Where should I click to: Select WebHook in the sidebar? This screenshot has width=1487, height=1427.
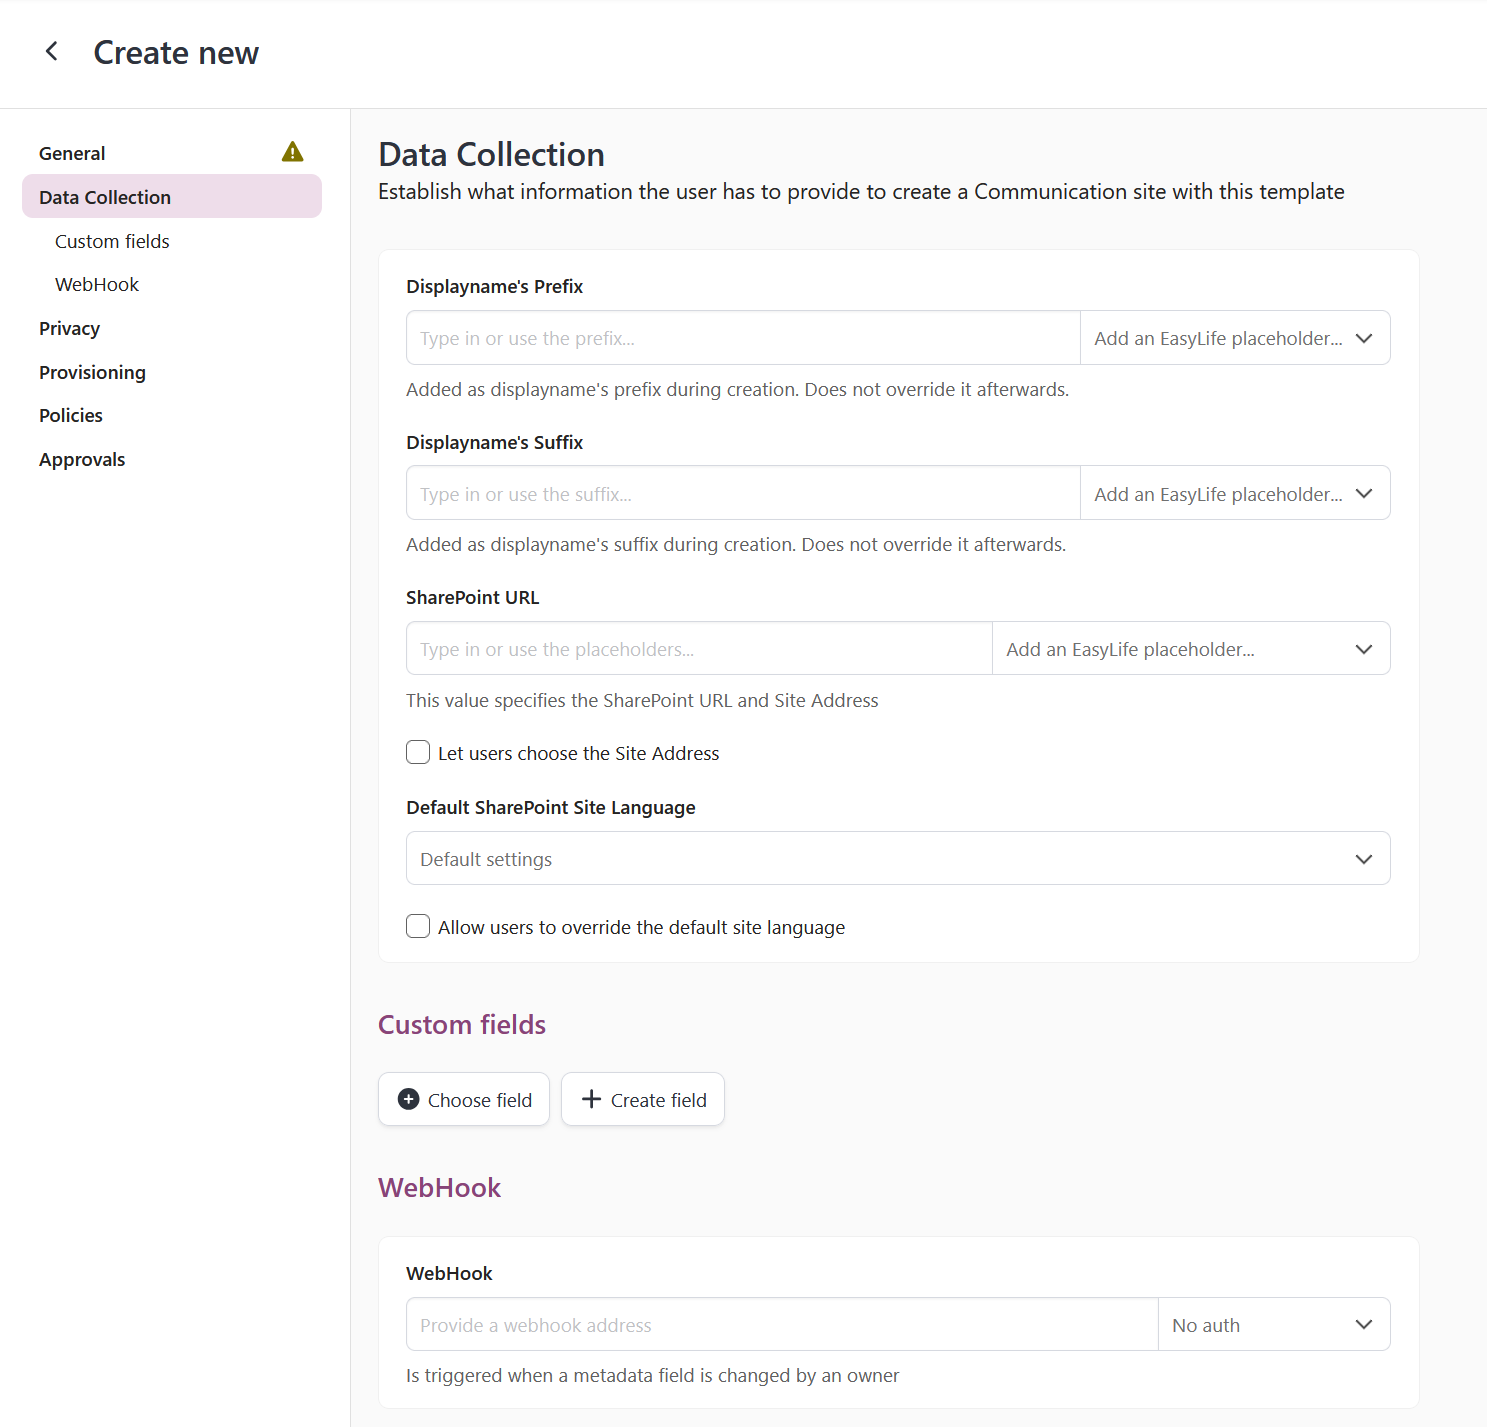[96, 284]
